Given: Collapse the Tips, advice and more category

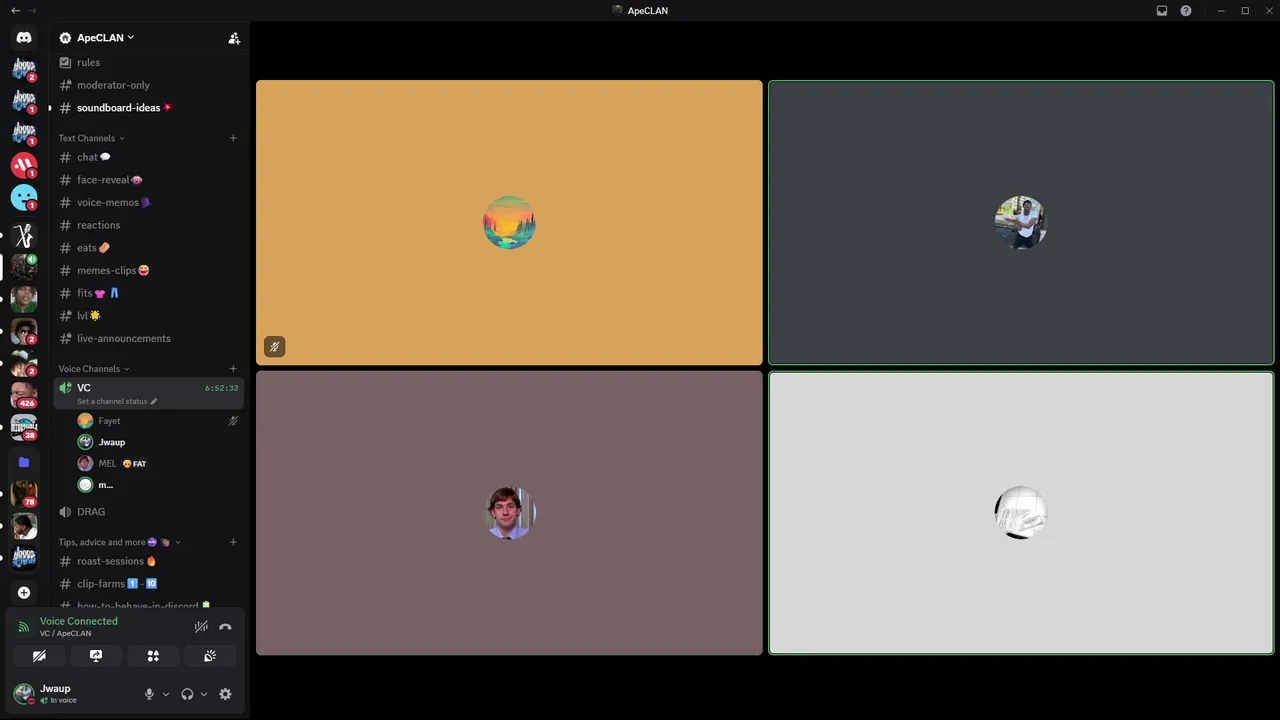Looking at the screenshot, I should click(x=119, y=542).
